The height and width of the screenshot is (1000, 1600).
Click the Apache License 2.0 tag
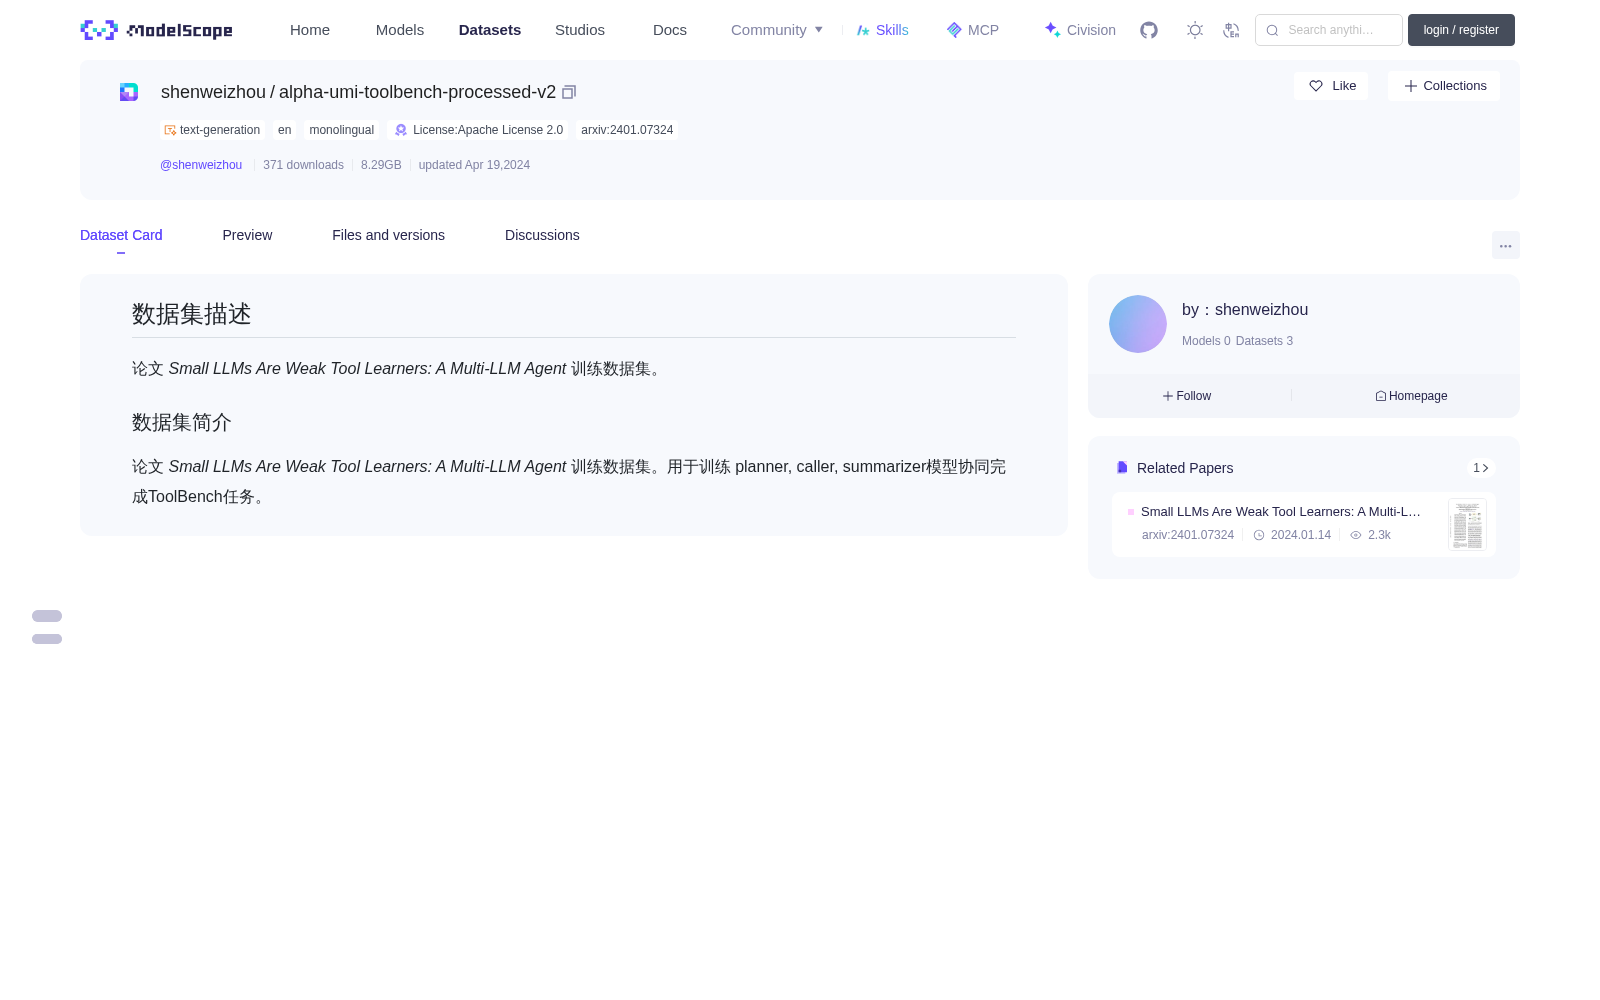click(x=478, y=130)
